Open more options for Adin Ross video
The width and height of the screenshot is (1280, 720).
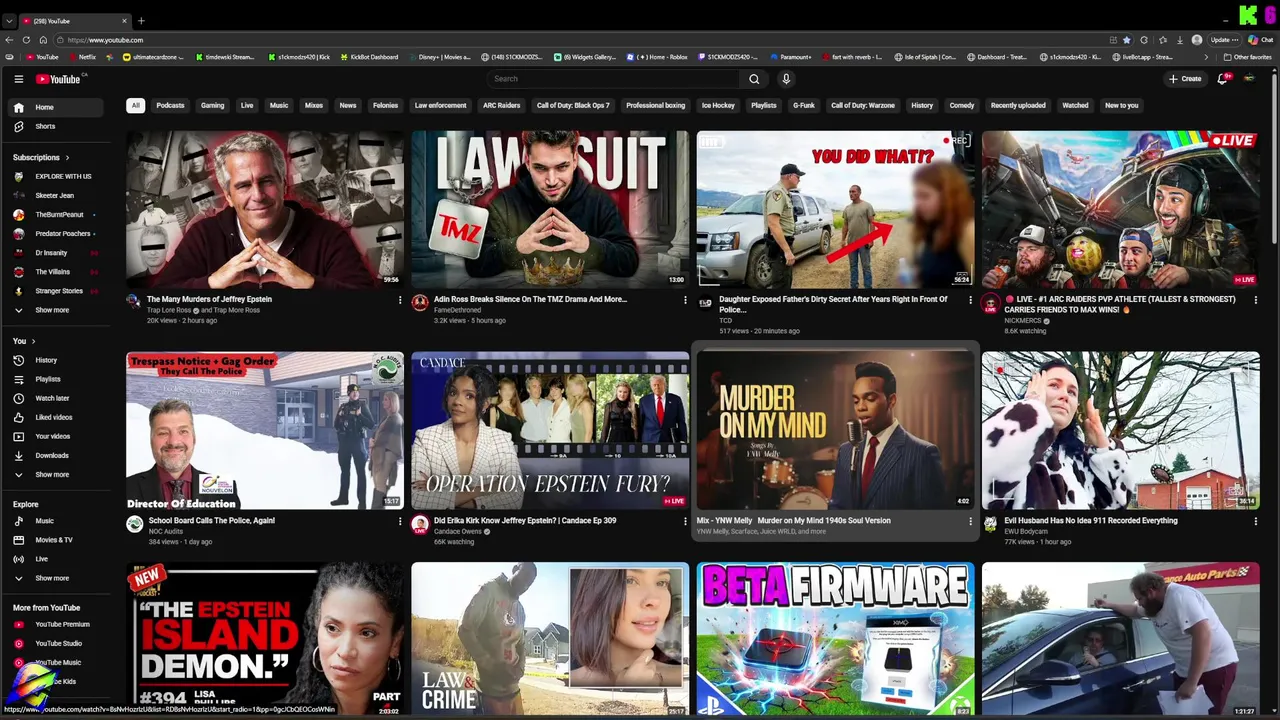point(685,300)
